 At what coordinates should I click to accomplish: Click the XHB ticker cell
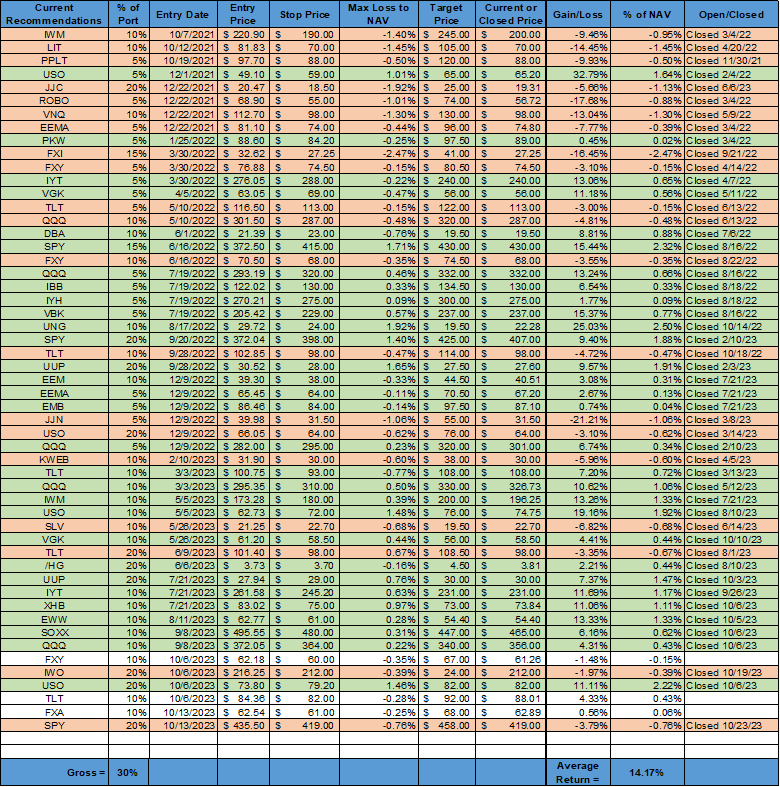click(x=54, y=606)
